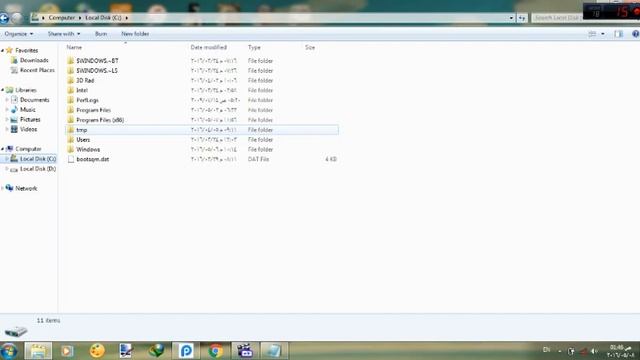
Task: Click the Intel folder icon
Action: (71, 90)
